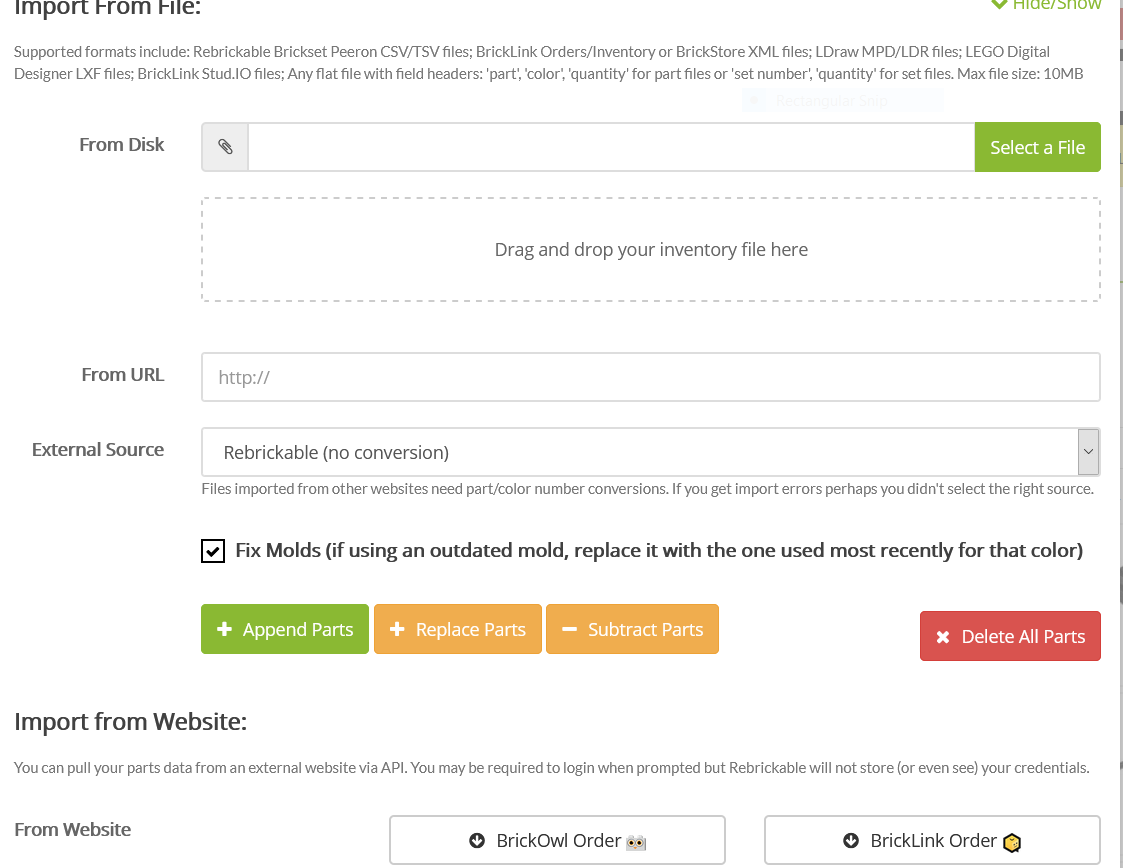
Task: Click the X icon on Delete All Parts
Action: tap(942, 637)
